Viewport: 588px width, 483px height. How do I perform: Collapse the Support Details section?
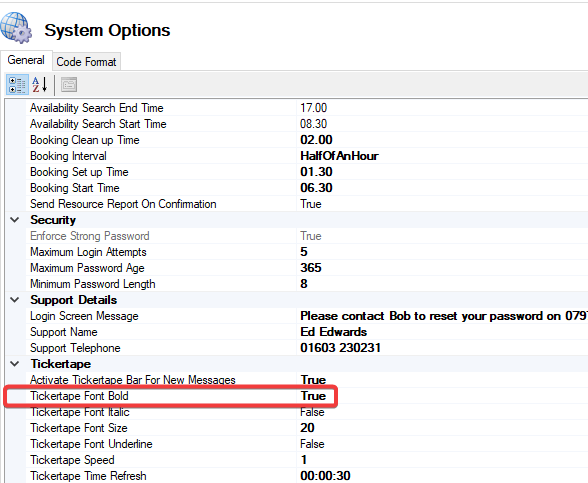coord(15,300)
